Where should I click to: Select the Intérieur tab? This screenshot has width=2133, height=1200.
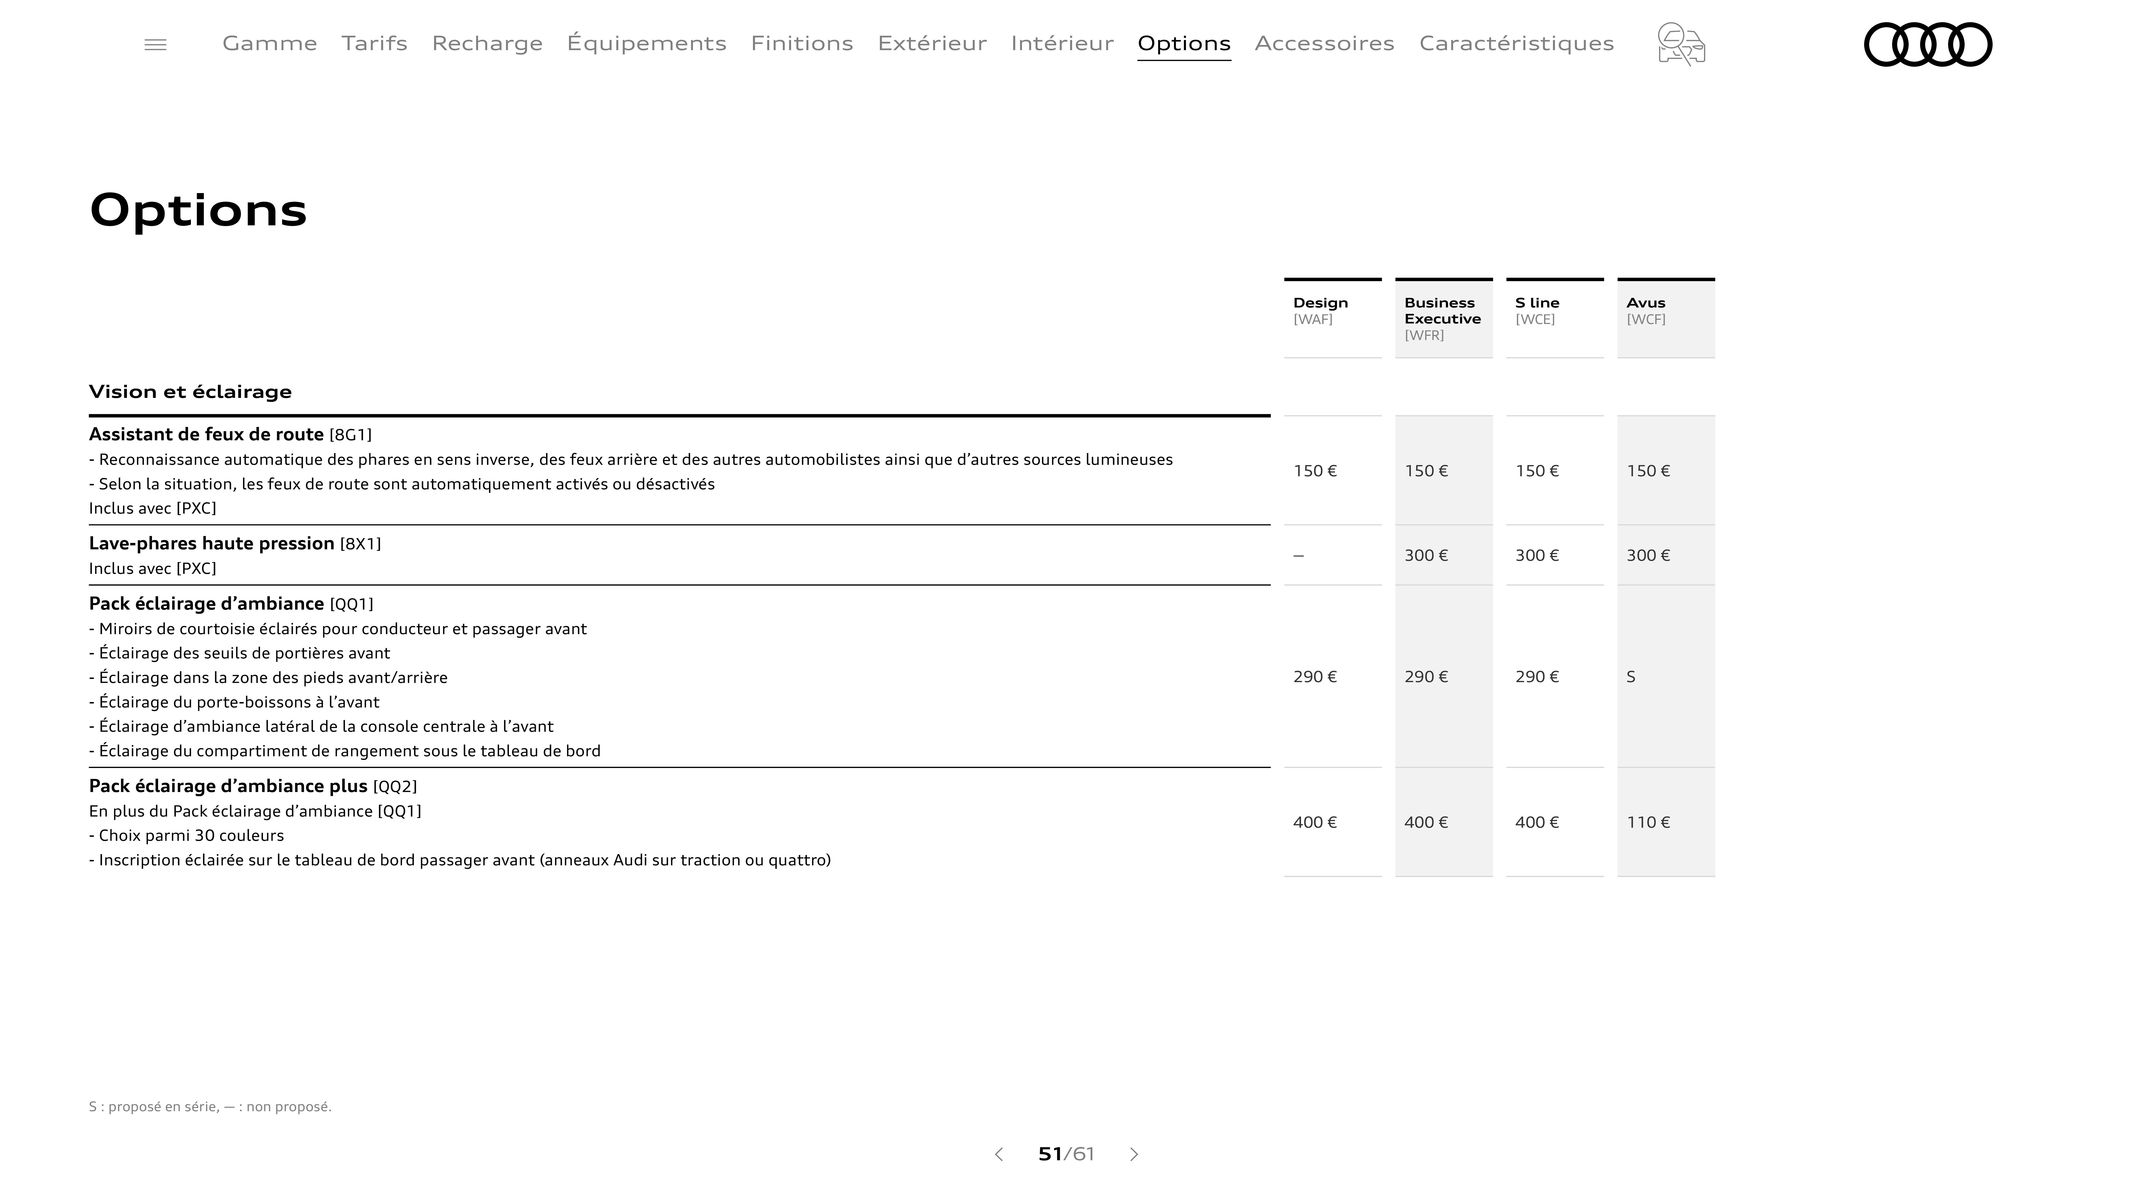point(1062,43)
